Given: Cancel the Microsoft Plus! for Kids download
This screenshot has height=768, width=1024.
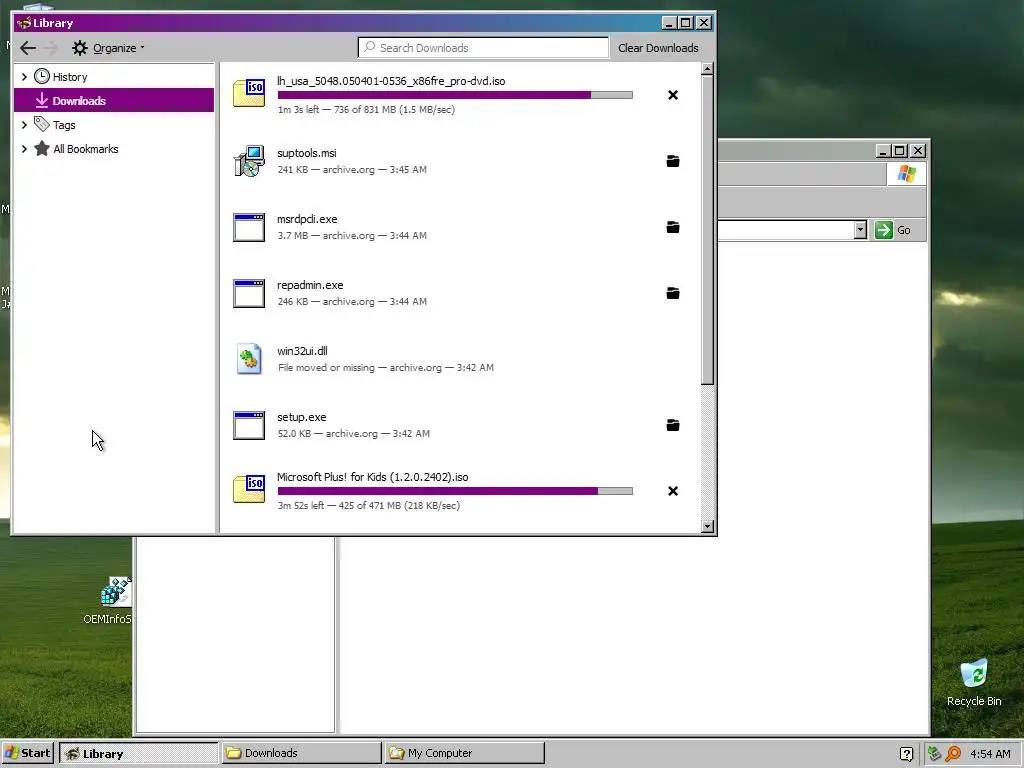Looking at the screenshot, I should coord(673,491).
